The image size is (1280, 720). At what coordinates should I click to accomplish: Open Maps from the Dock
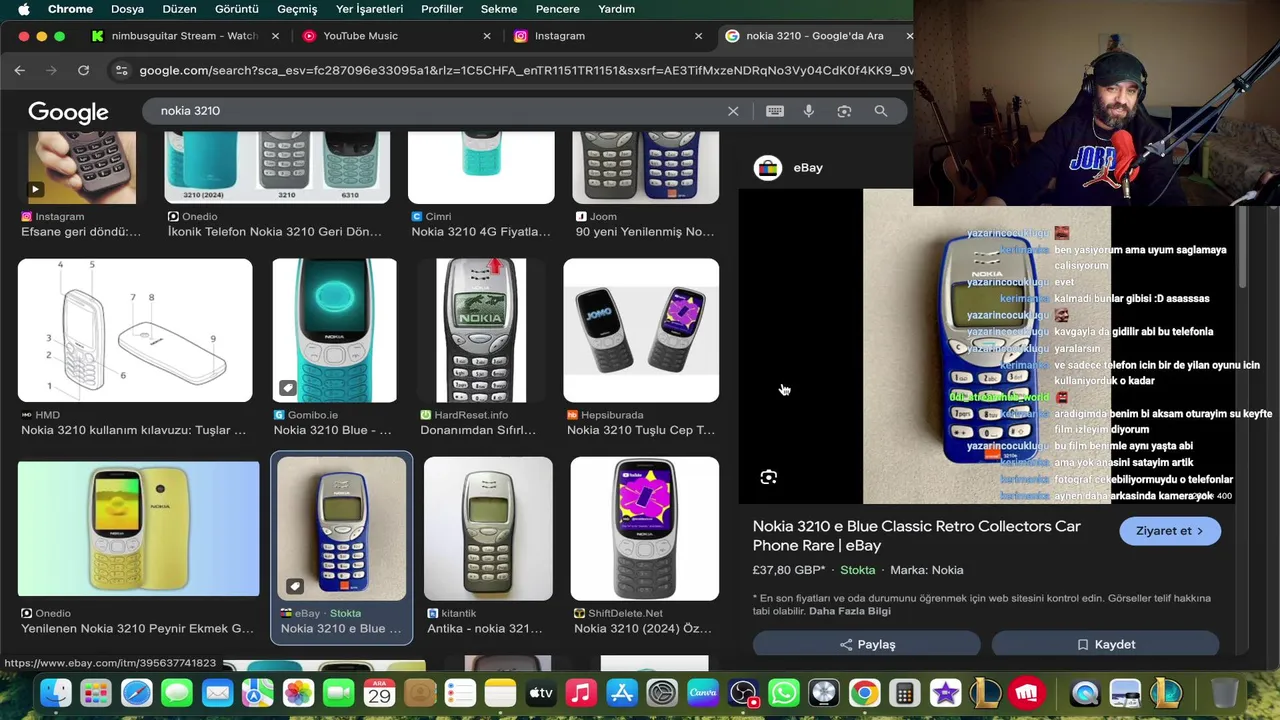click(258, 692)
